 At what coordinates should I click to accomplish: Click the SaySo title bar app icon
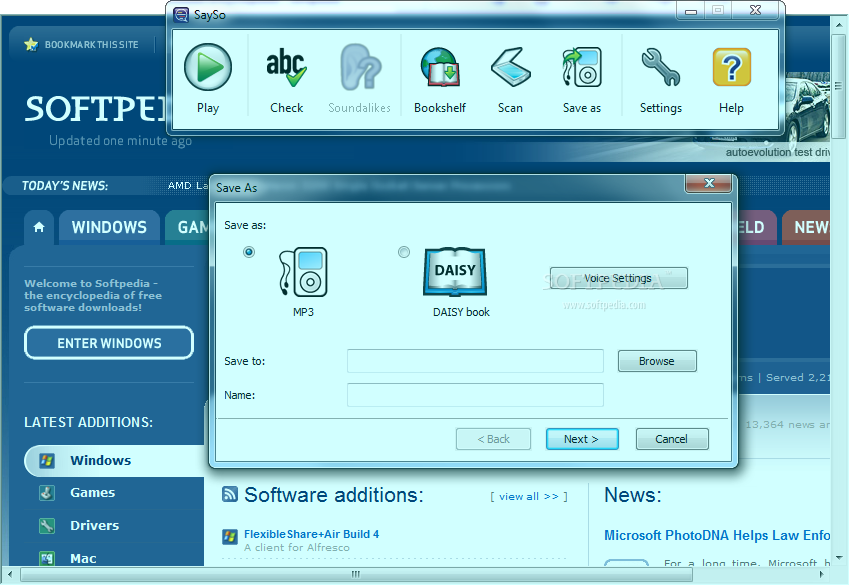point(181,15)
